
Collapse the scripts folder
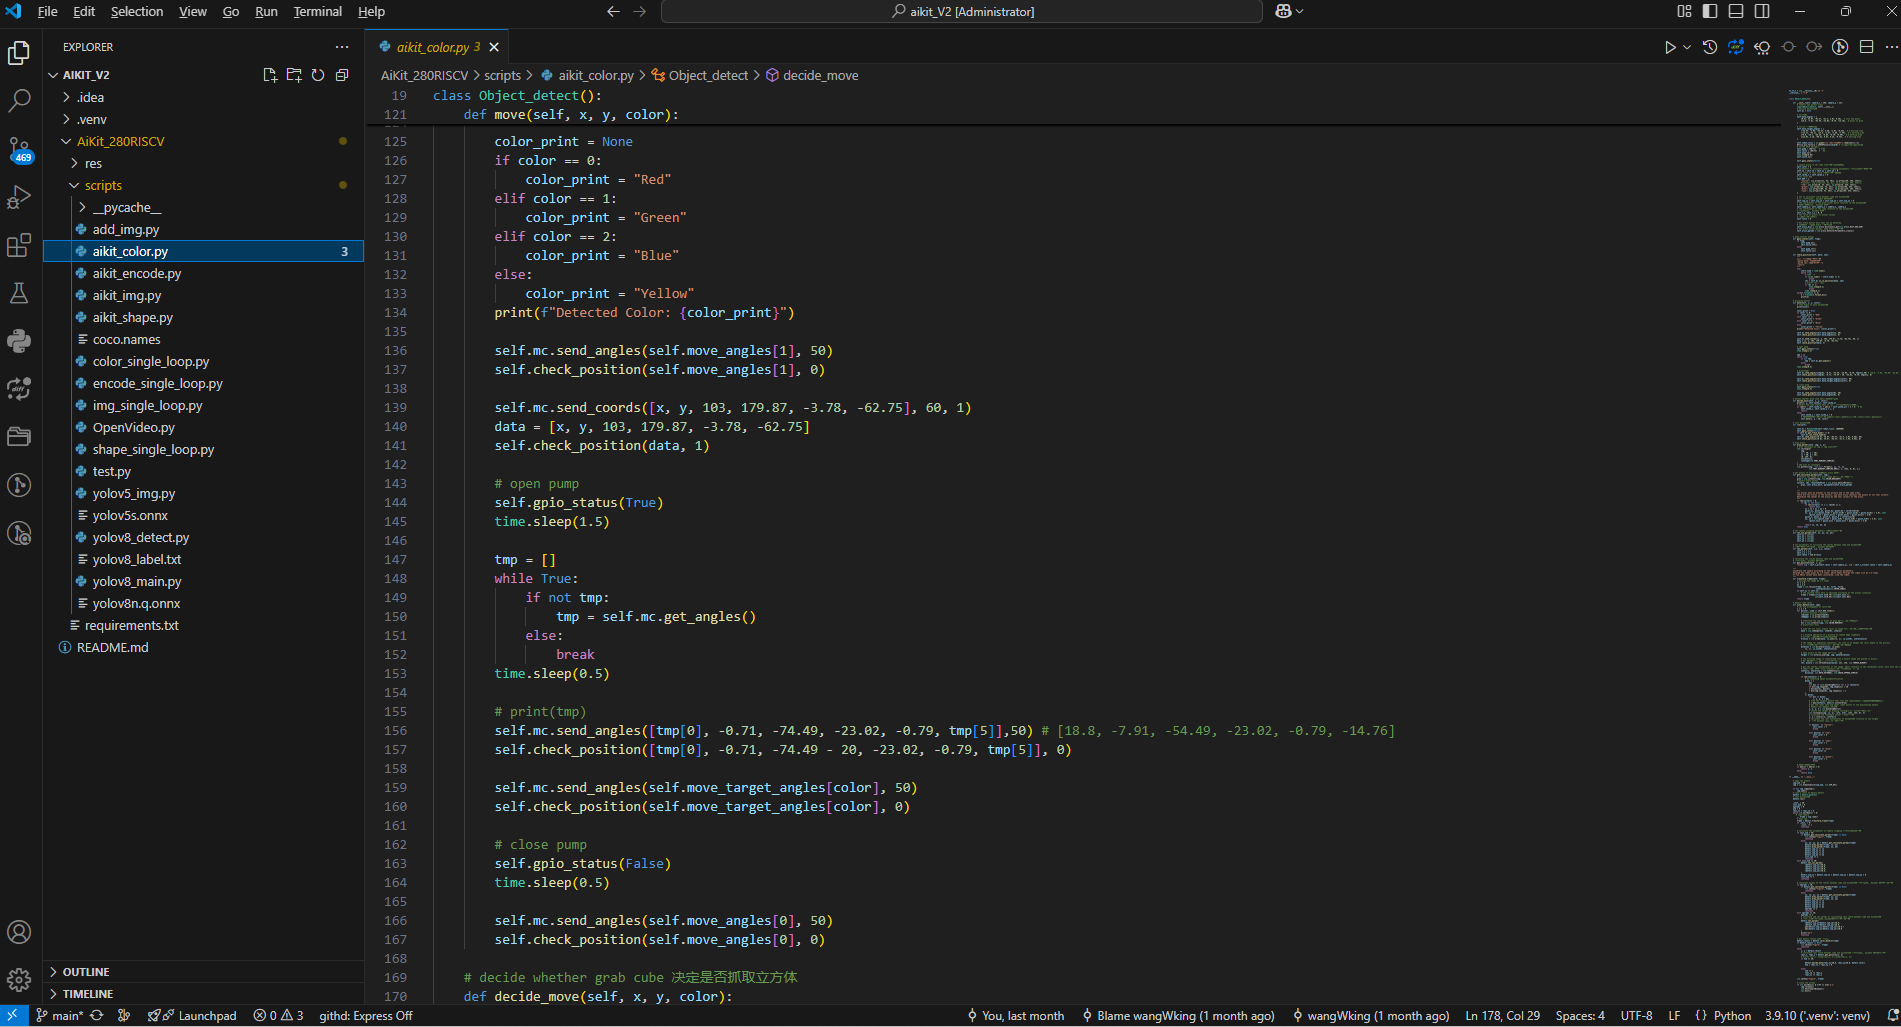pyautogui.click(x=103, y=186)
